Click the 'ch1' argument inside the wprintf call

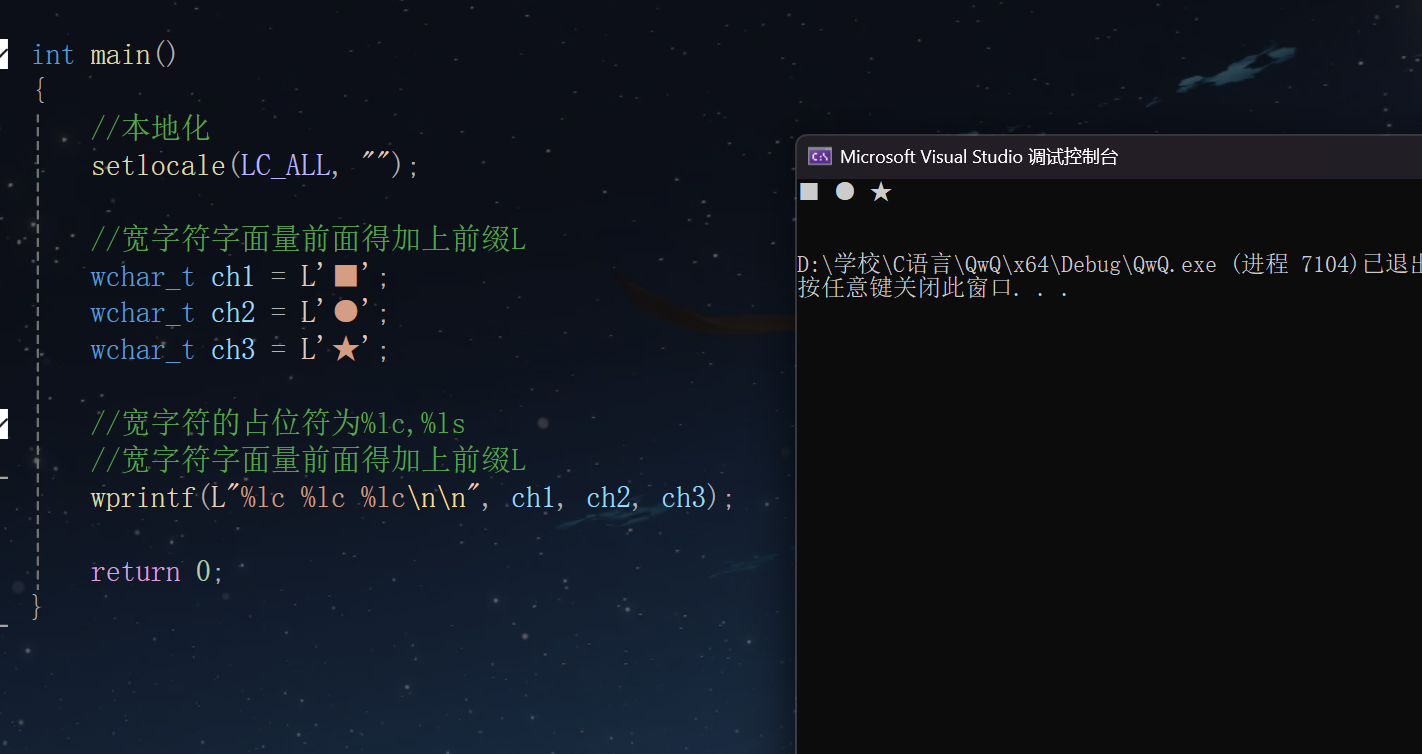533,498
